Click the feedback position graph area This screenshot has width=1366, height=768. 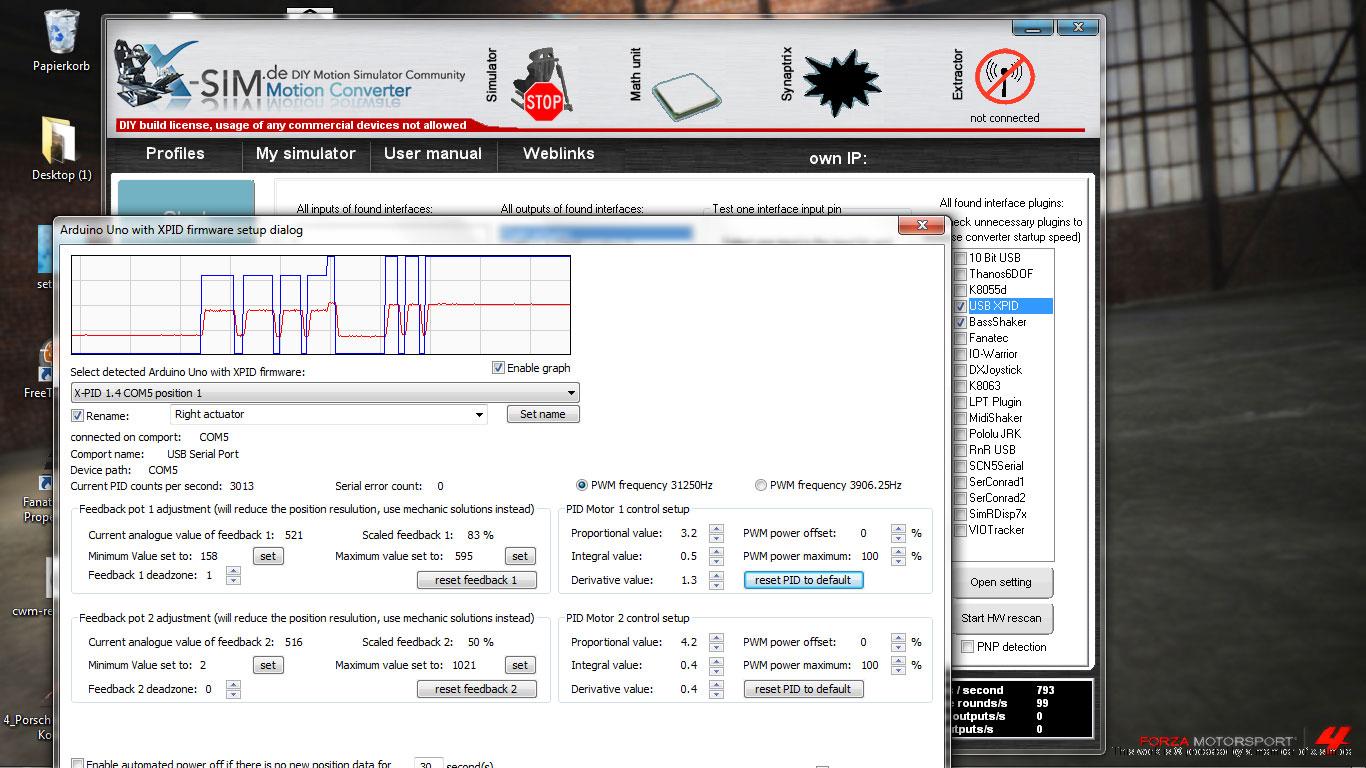tap(320, 305)
